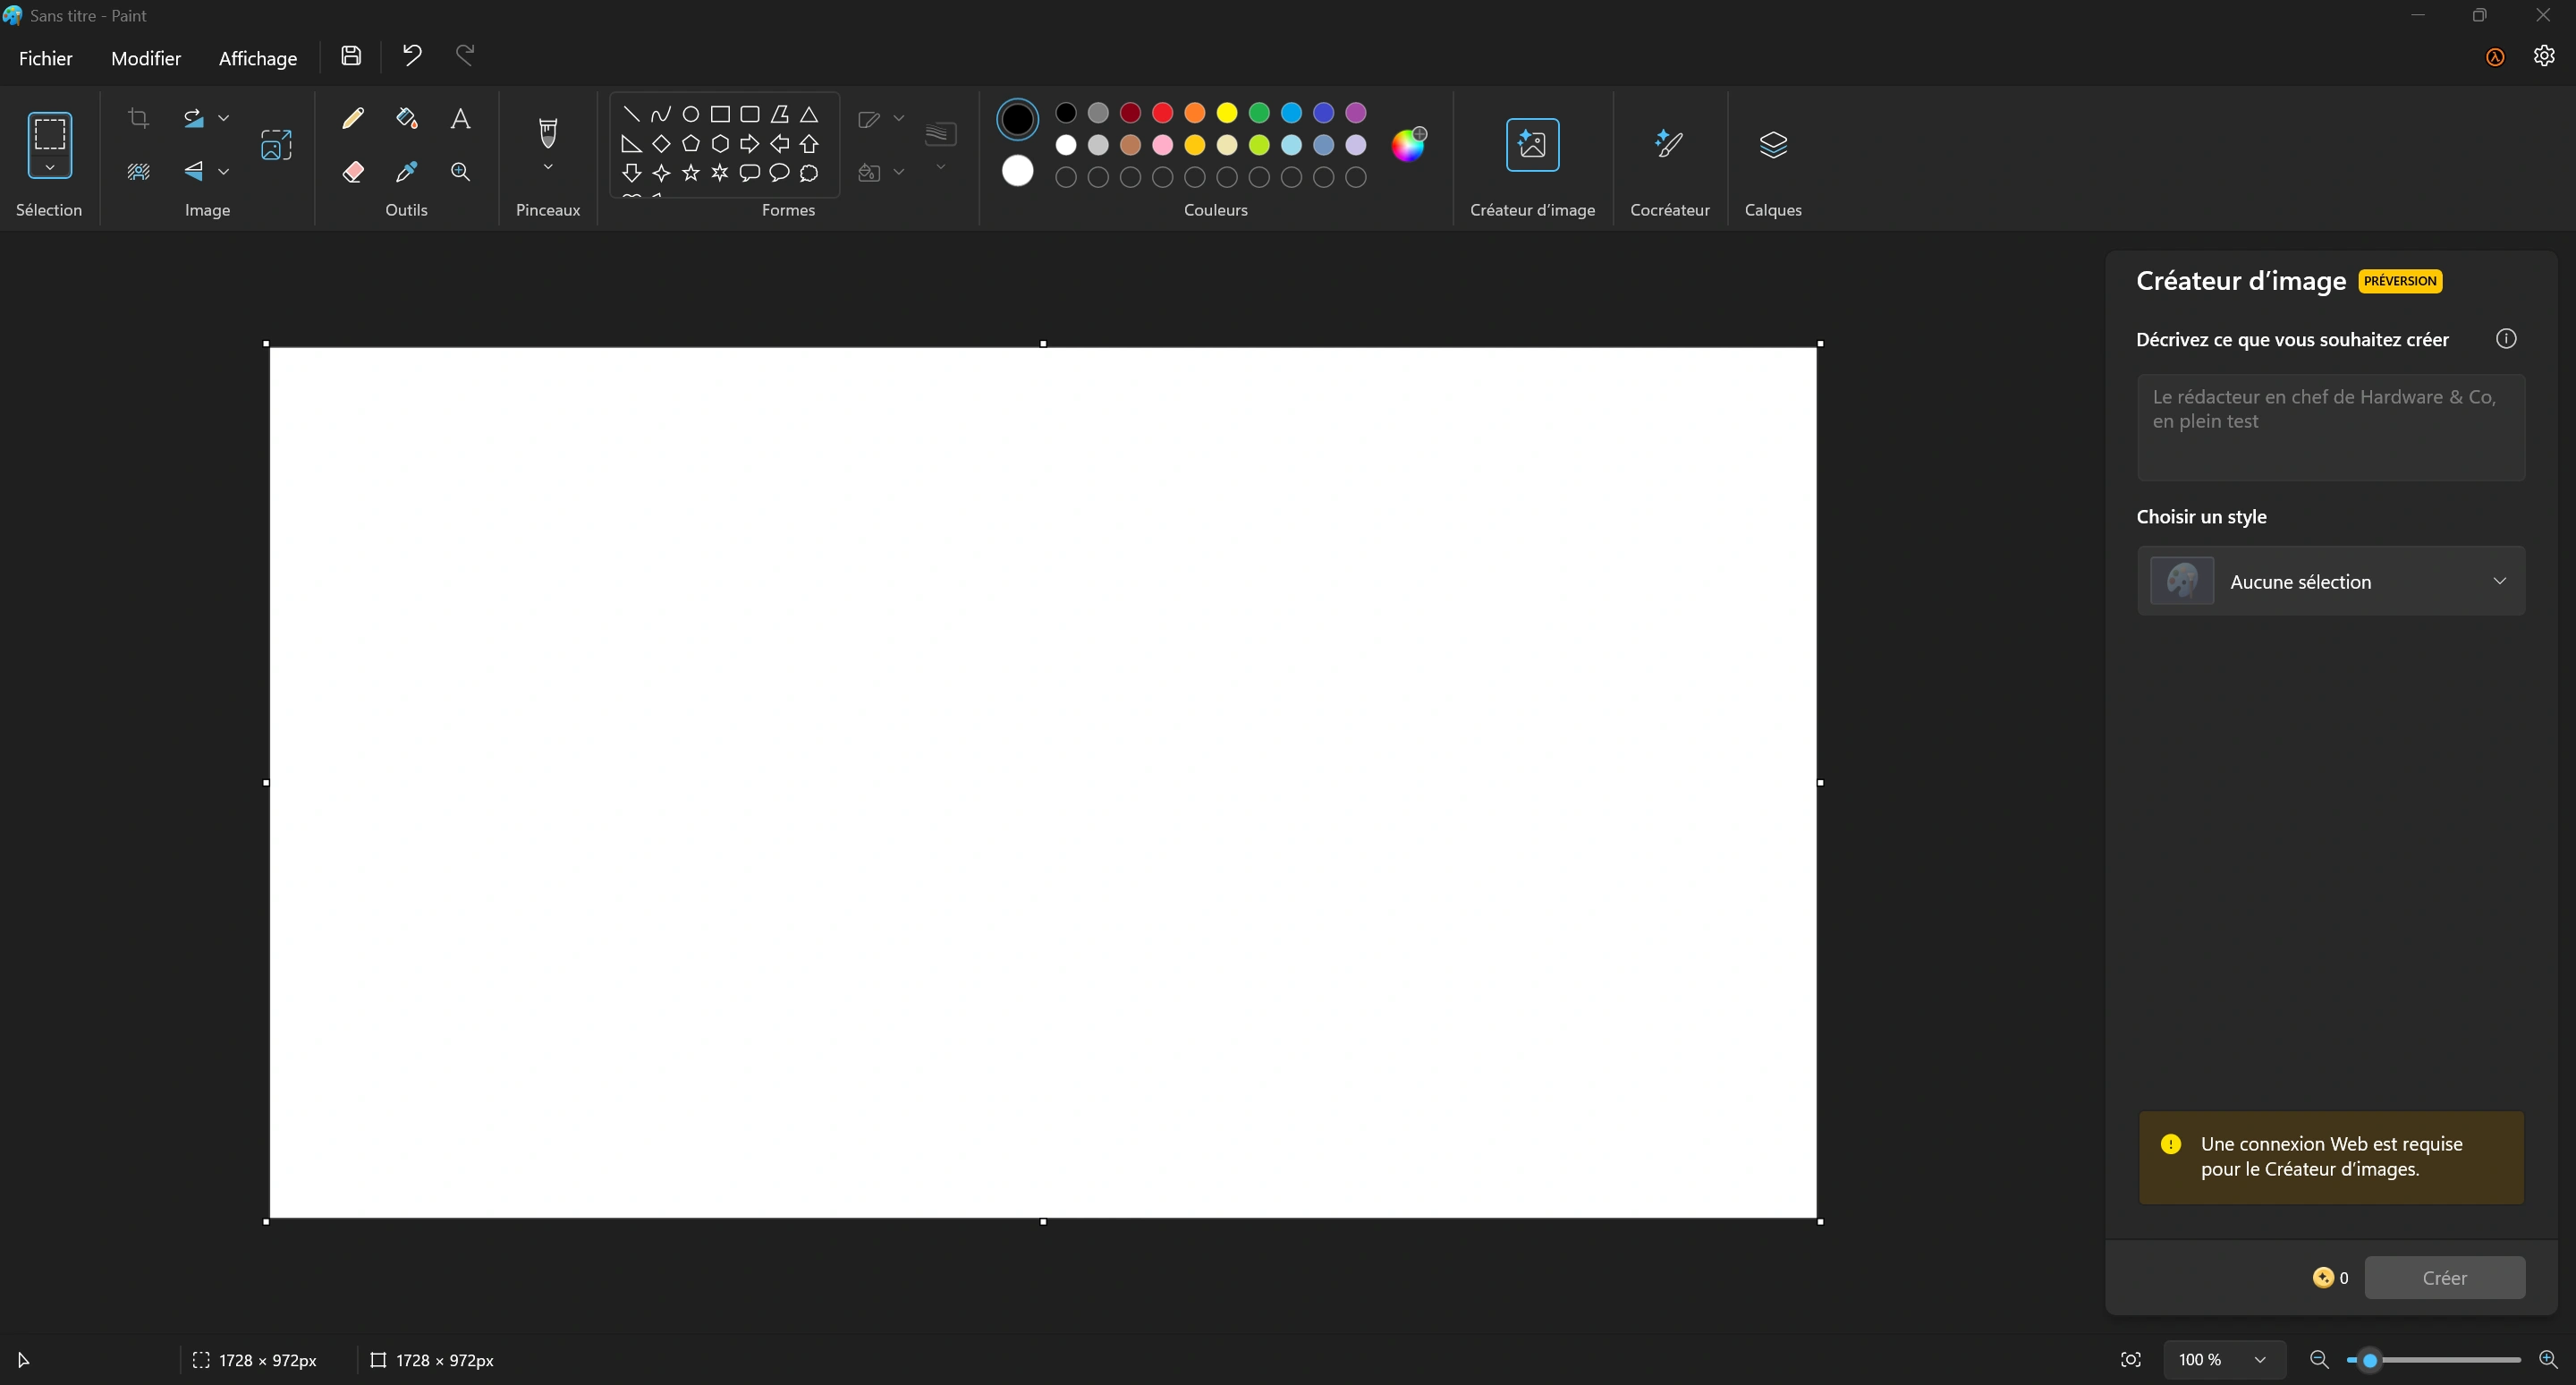Viewport: 2576px width, 1385px height.
Task: Select the Eraser tool
Action: coord(353,171)
